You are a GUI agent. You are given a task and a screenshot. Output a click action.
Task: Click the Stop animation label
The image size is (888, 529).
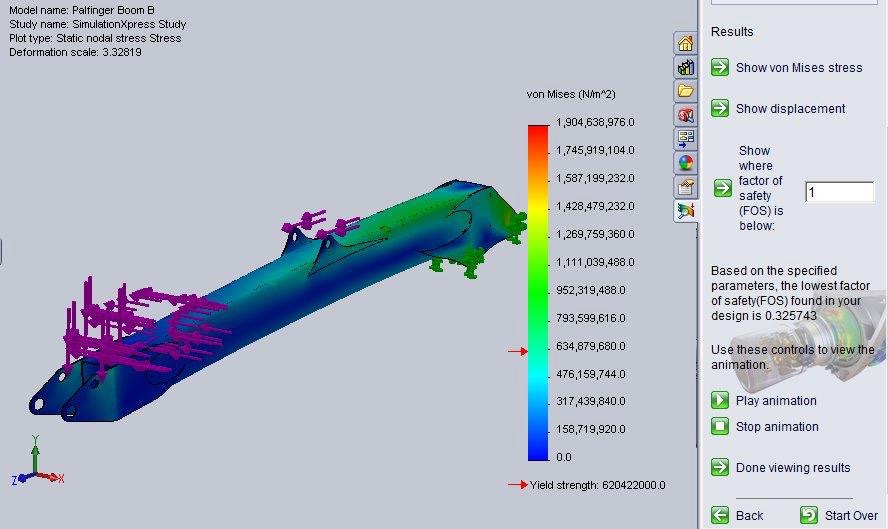tap(777, 426)
